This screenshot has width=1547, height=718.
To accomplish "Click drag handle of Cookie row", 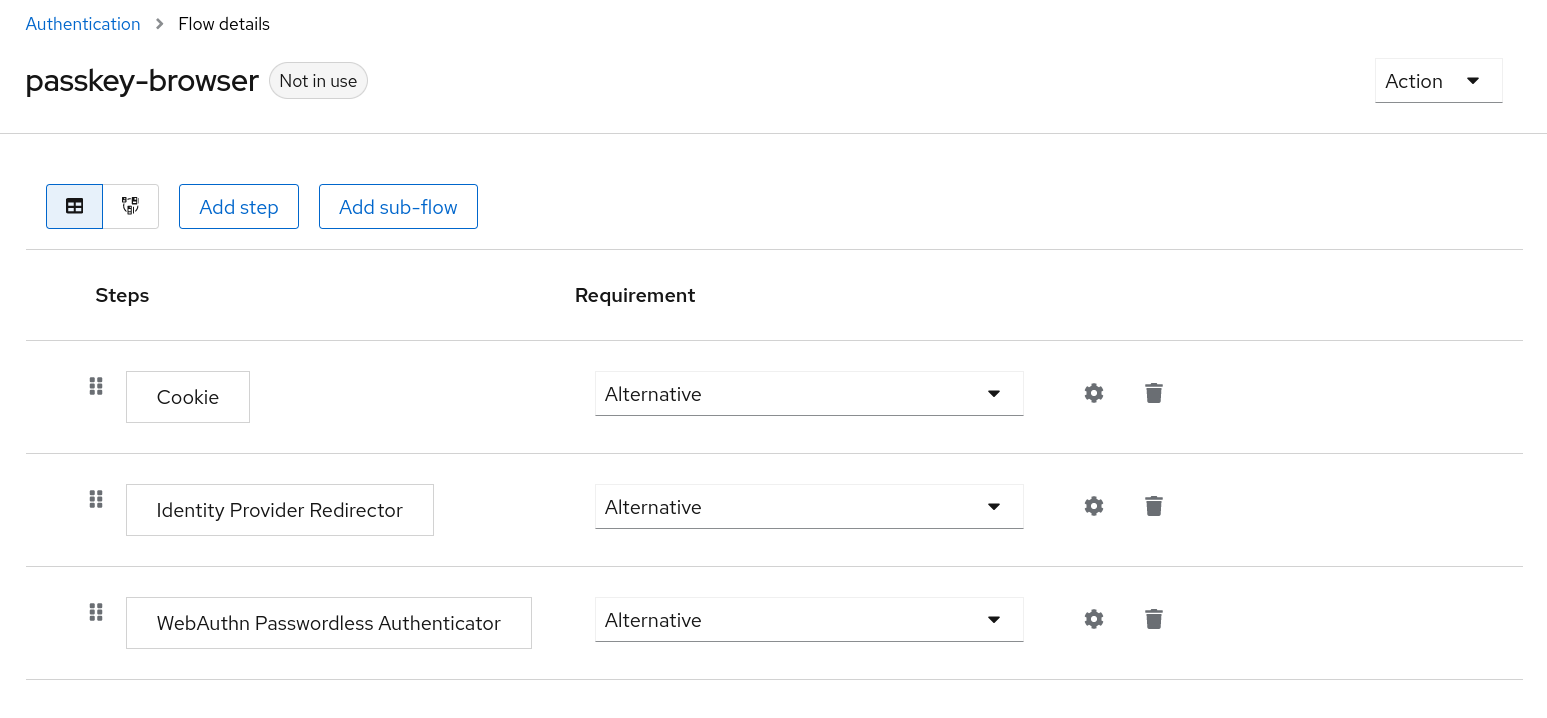I will point(96,386).
